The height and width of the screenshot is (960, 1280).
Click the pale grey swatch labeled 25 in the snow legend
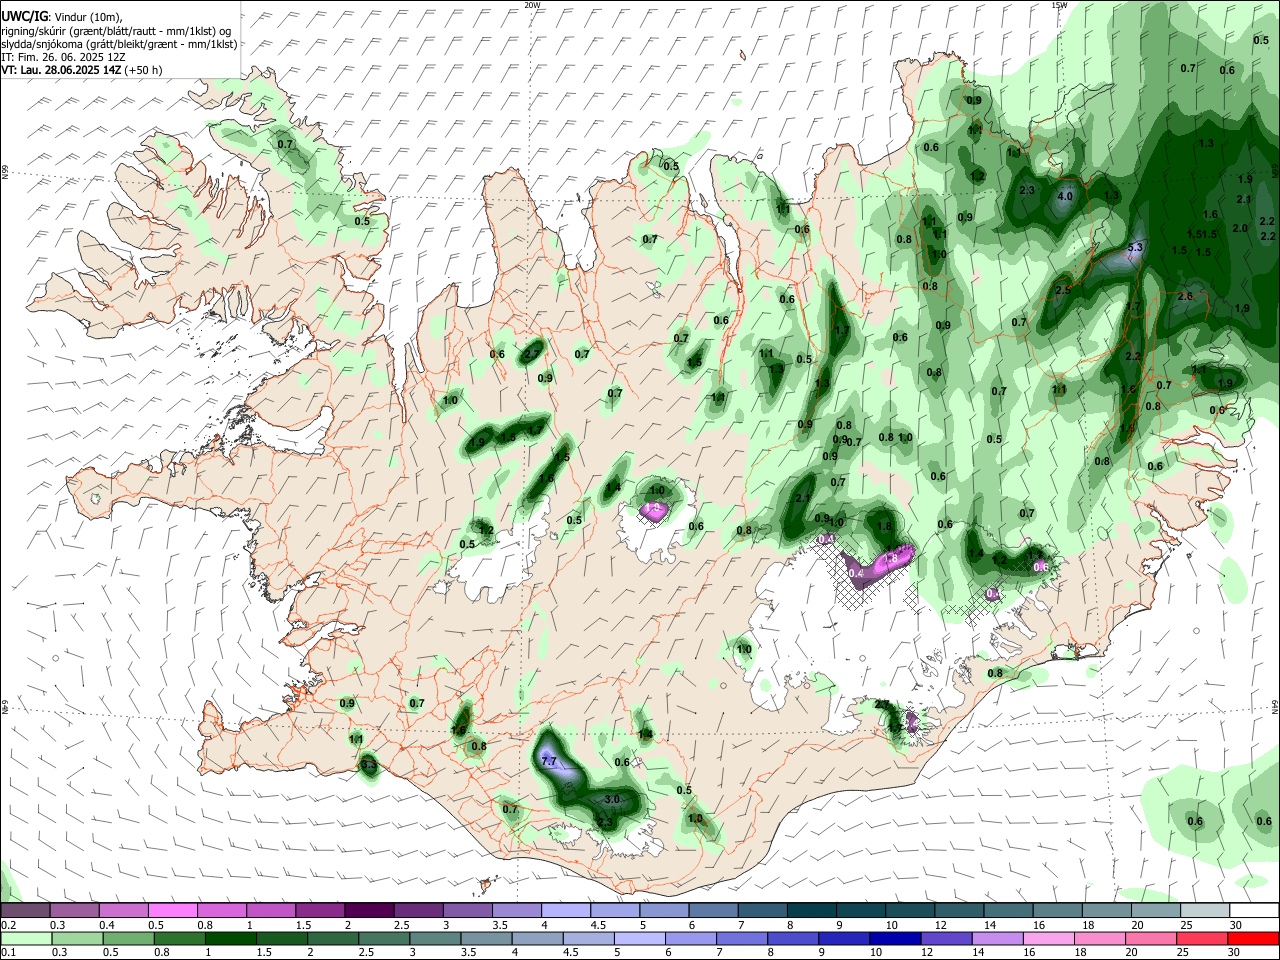click(x=1204, y=911)
